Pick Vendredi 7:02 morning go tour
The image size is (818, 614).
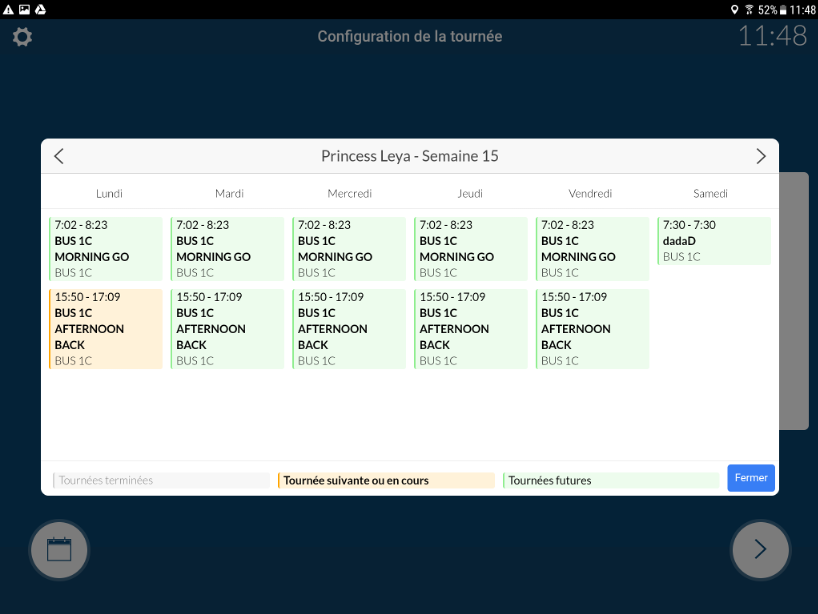point(592,249)
